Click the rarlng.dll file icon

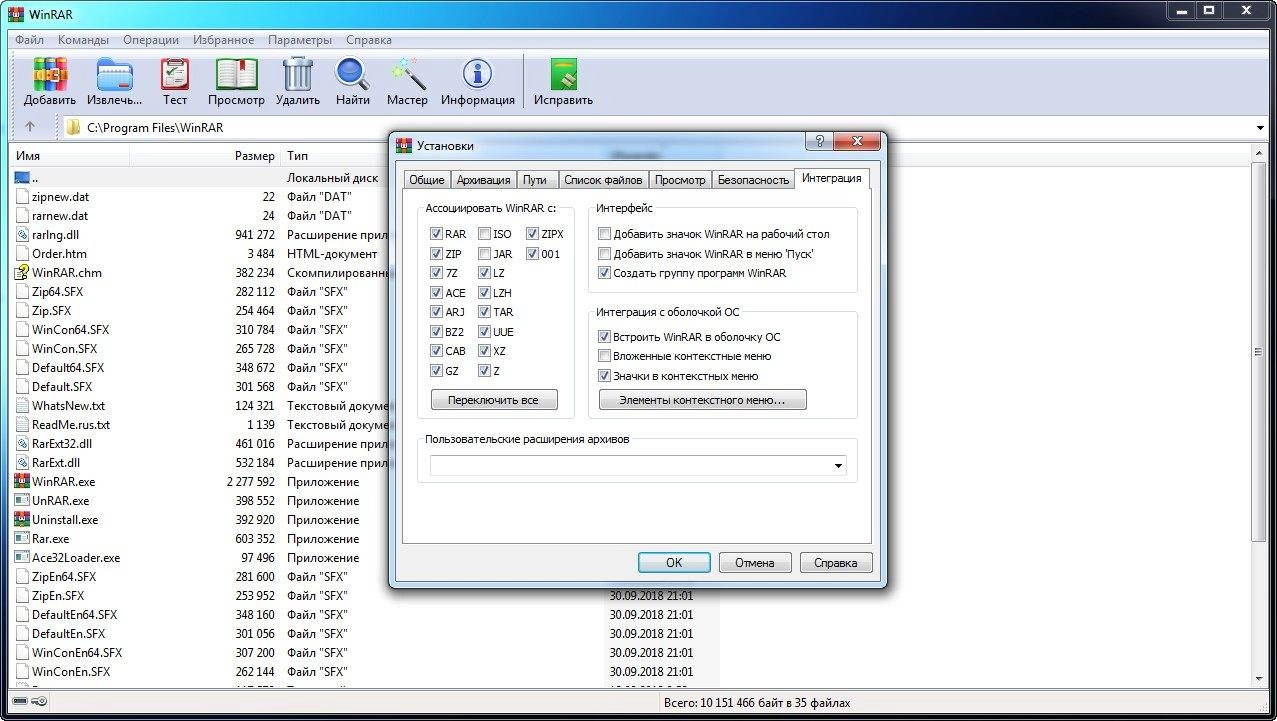[x=23, y=235]
